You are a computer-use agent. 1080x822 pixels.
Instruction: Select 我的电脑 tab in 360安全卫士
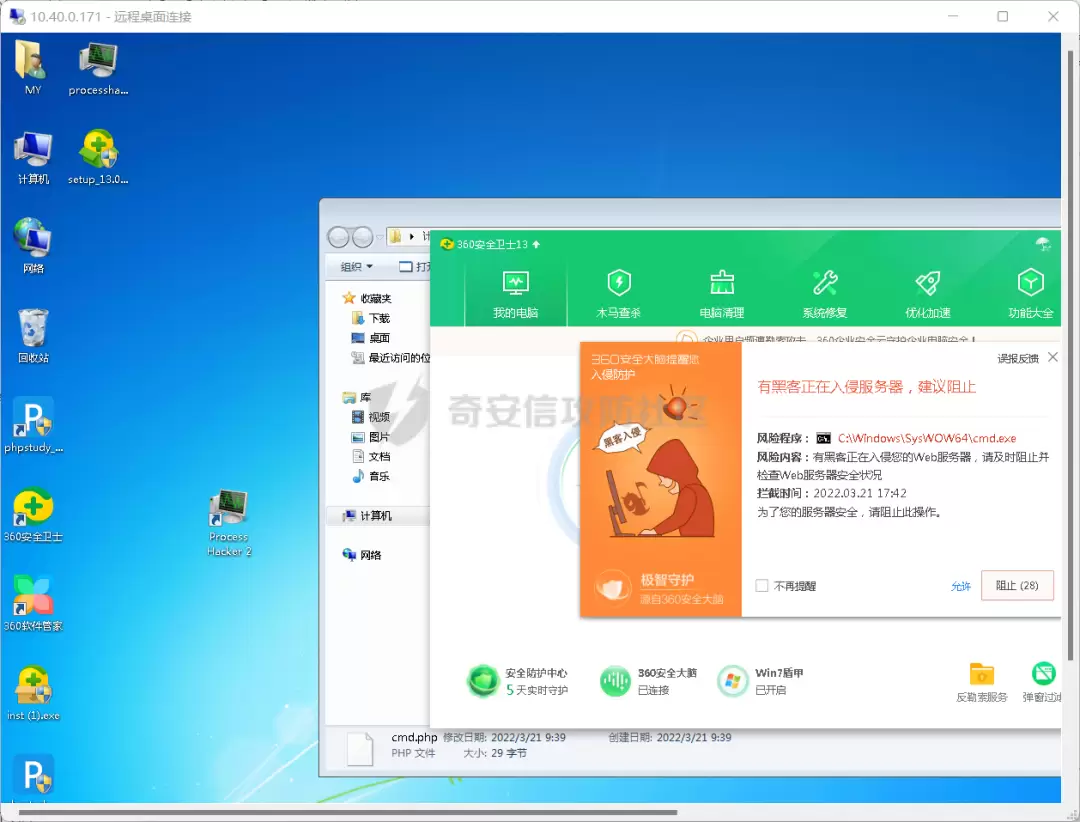coord(515,294)
